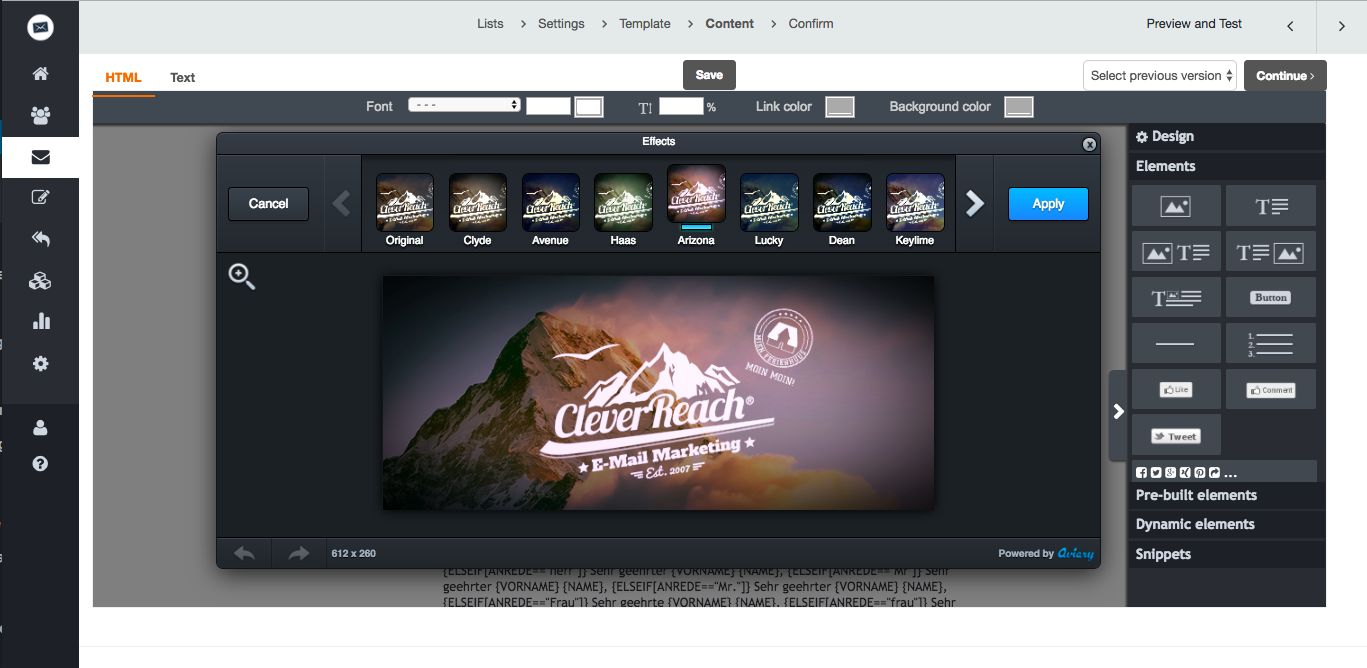Close the Effects dialog with X
This screenshot has width=1367, height=668.
(x=1089, y=144)
